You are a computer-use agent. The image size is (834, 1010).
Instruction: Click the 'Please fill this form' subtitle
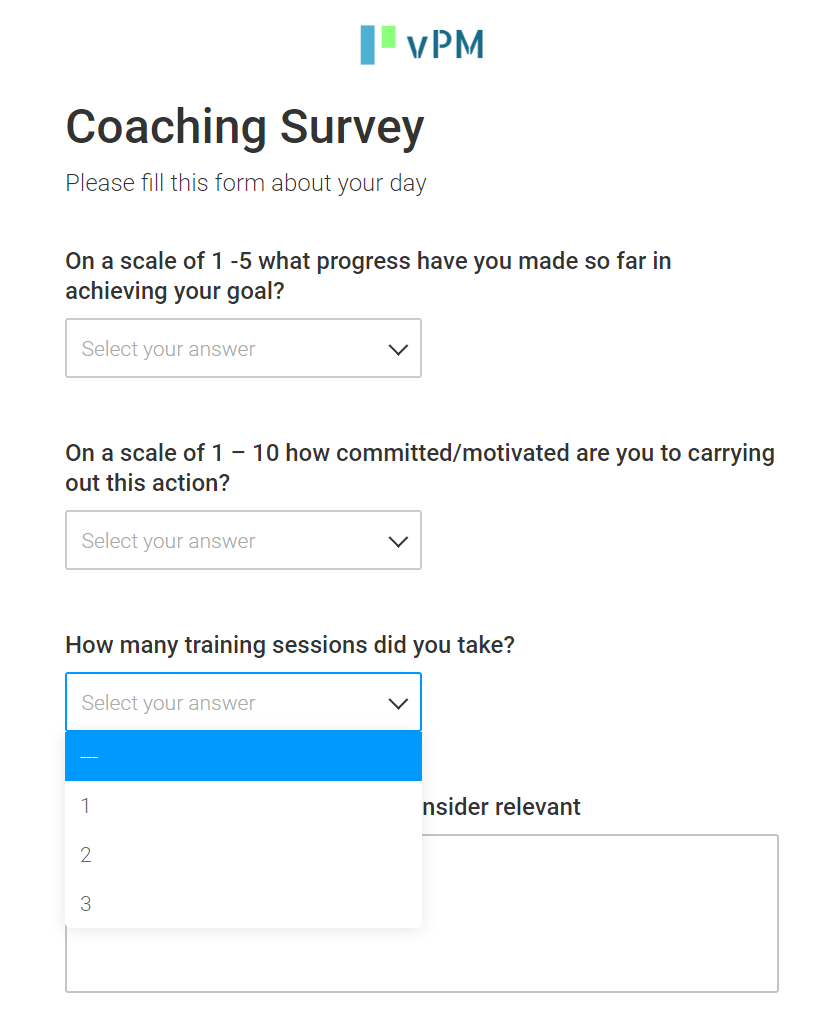pyautogui.click(x=245, y=183)
